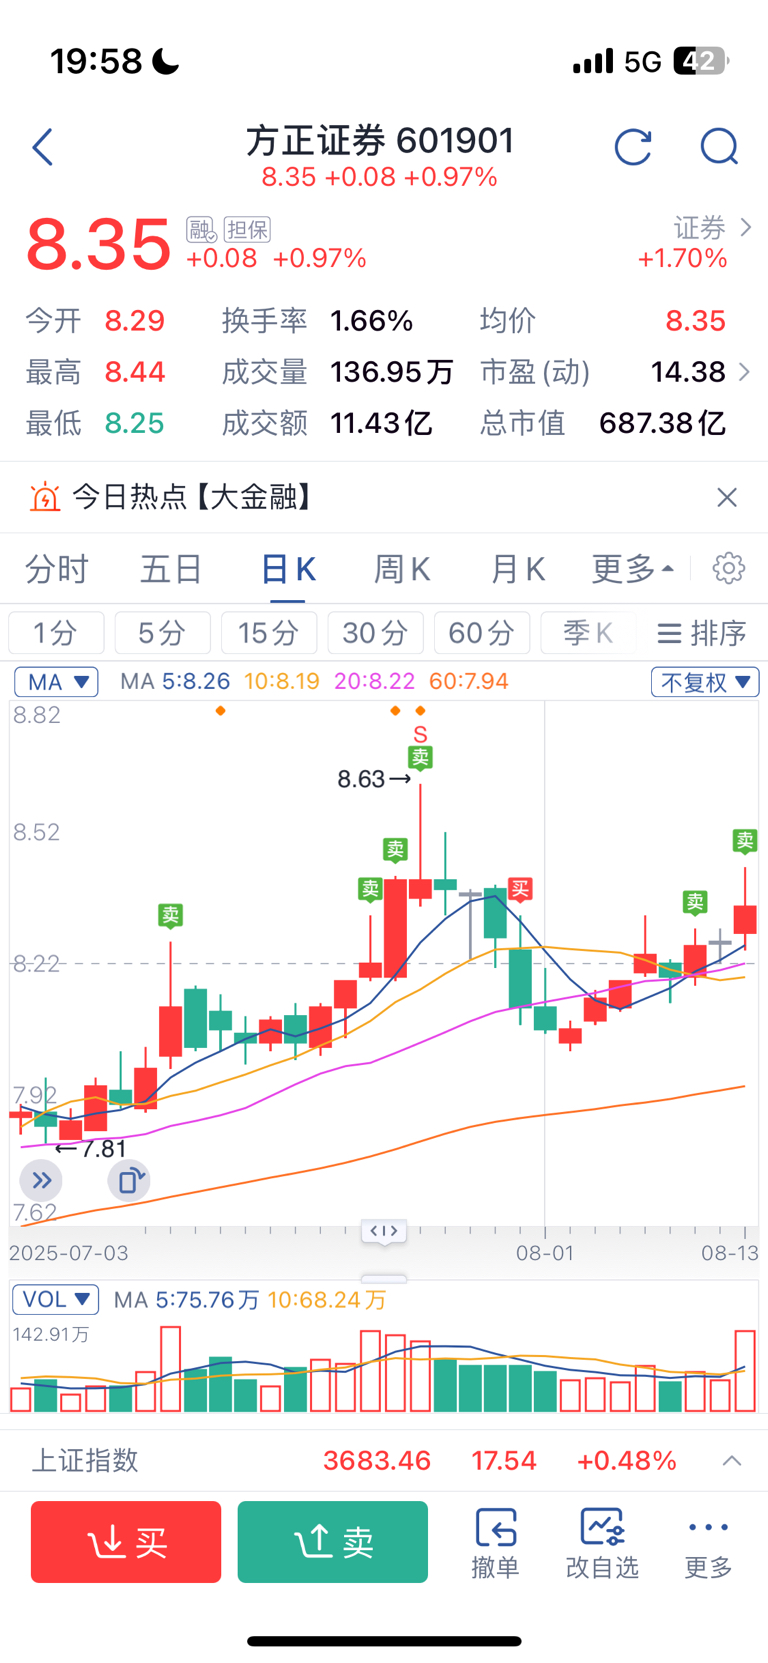Switch to the 分时 tab

(x=57, y=569)
